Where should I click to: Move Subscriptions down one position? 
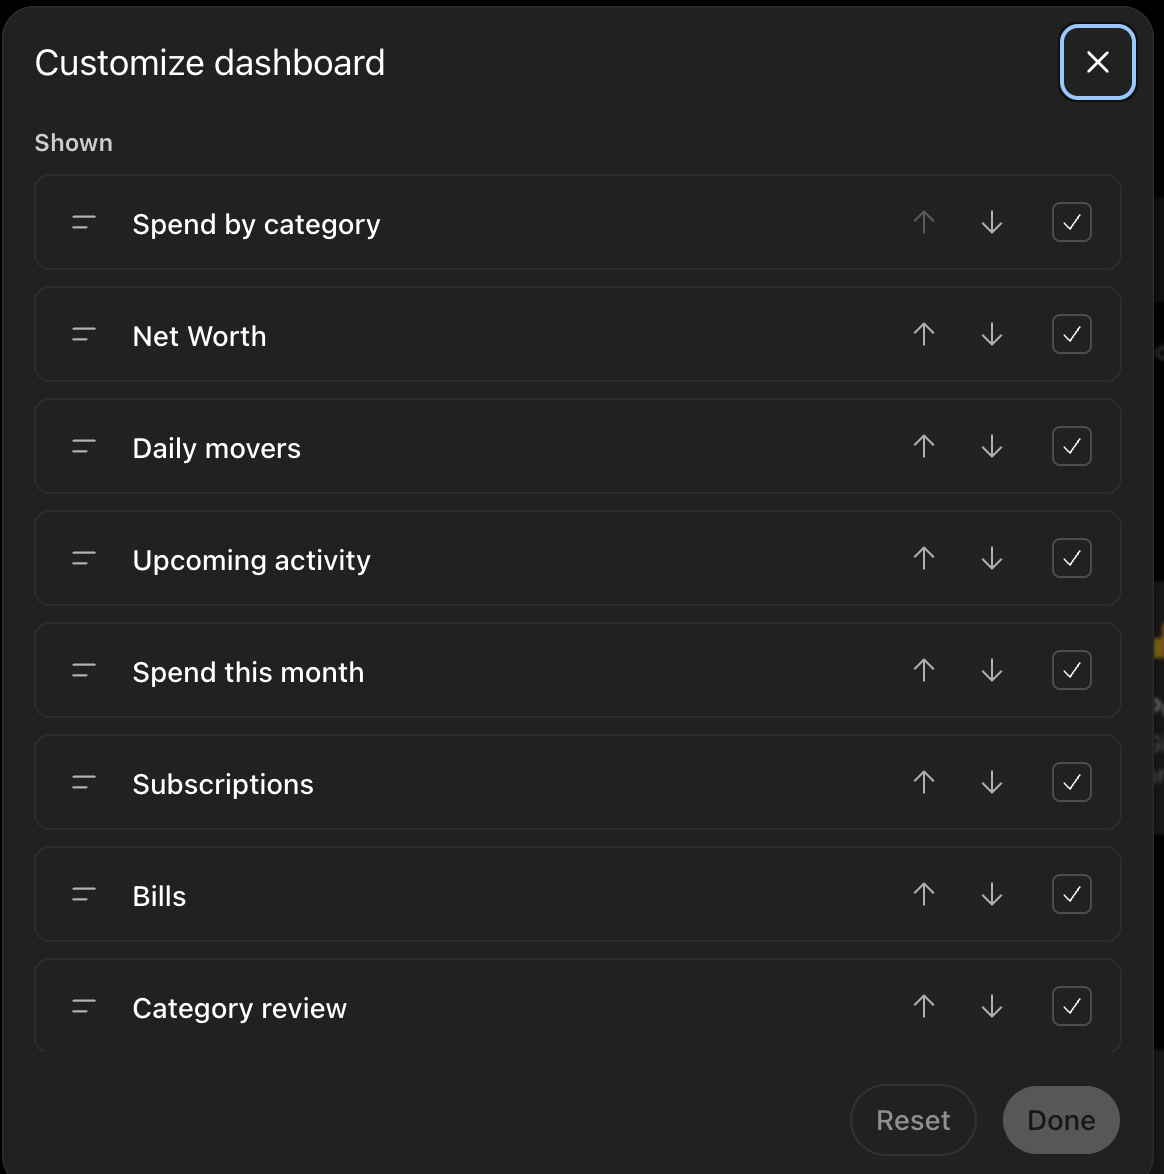(992, 782)
